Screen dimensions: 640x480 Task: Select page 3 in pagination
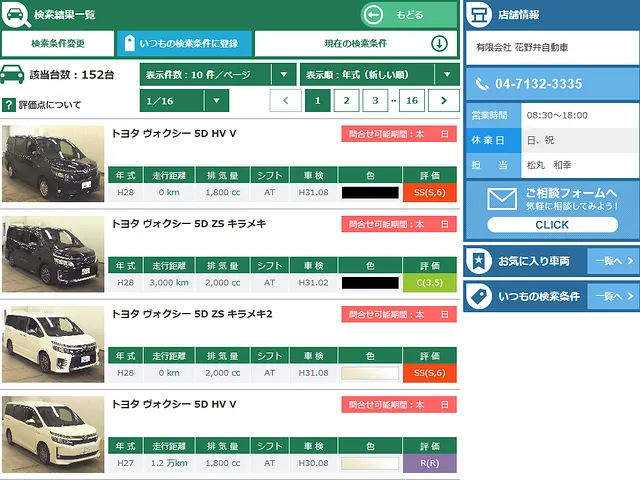(x=375, y=100)
